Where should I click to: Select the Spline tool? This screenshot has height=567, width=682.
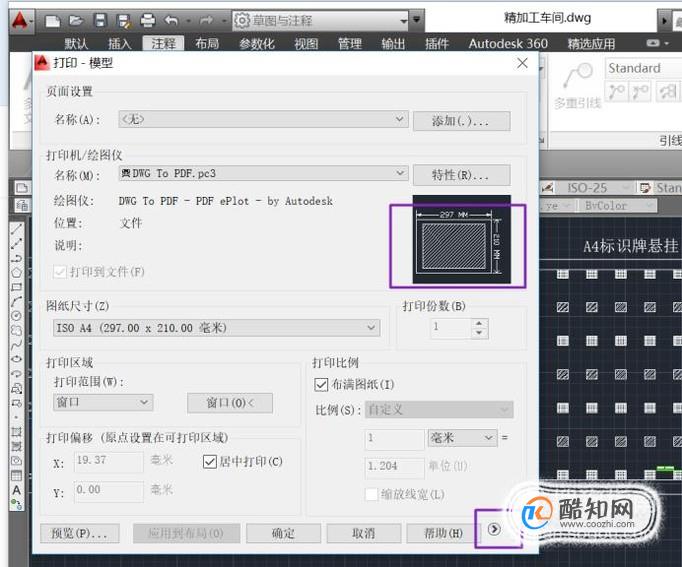click(16, 345)
